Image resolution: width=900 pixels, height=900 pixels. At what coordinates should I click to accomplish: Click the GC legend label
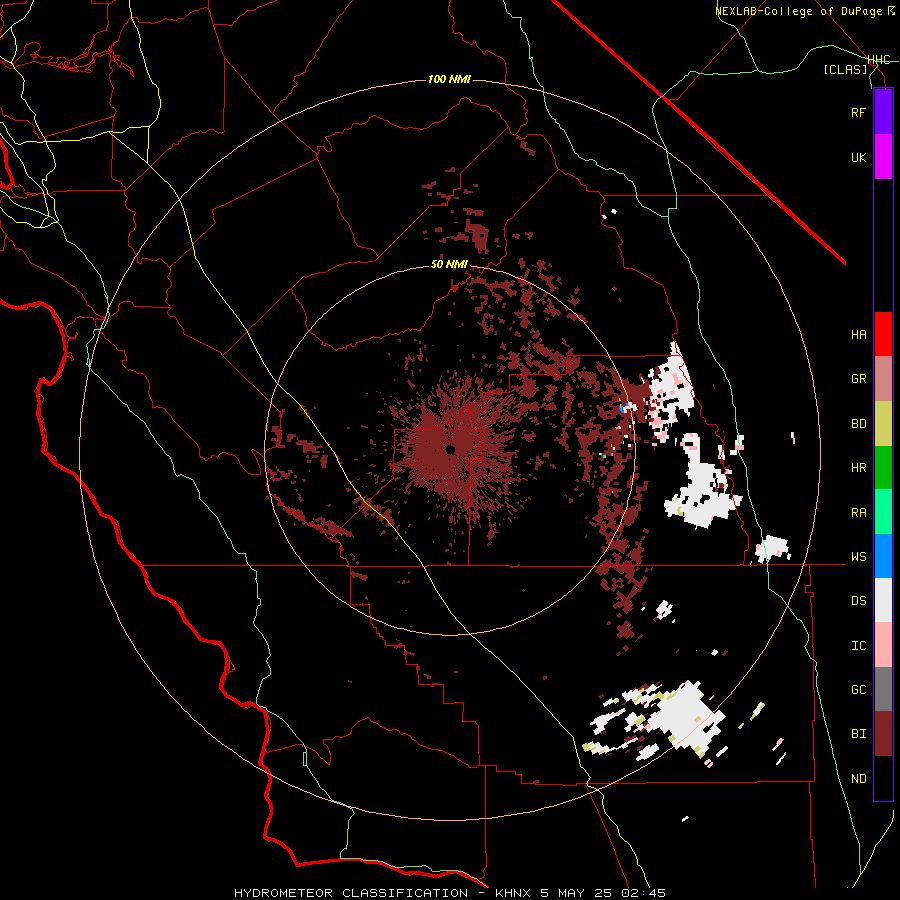click(858, 690)
